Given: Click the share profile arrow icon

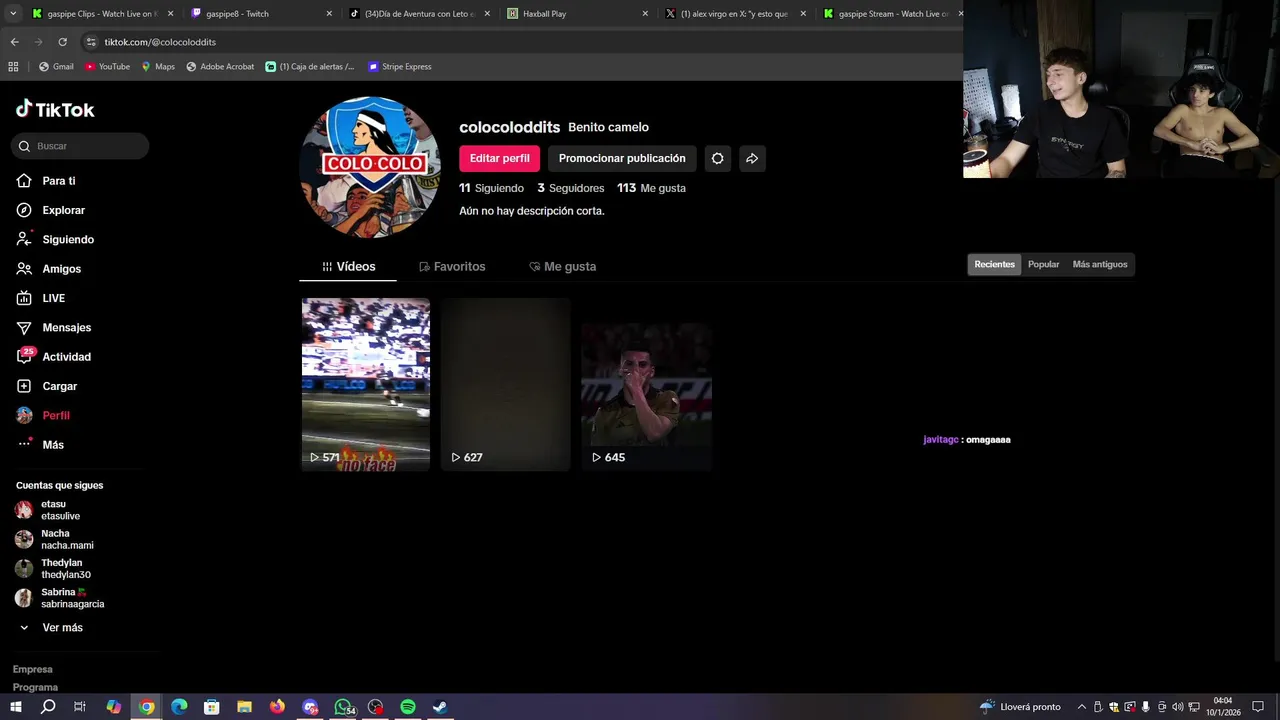Looking at the screenshot, I should click(752, 158).
